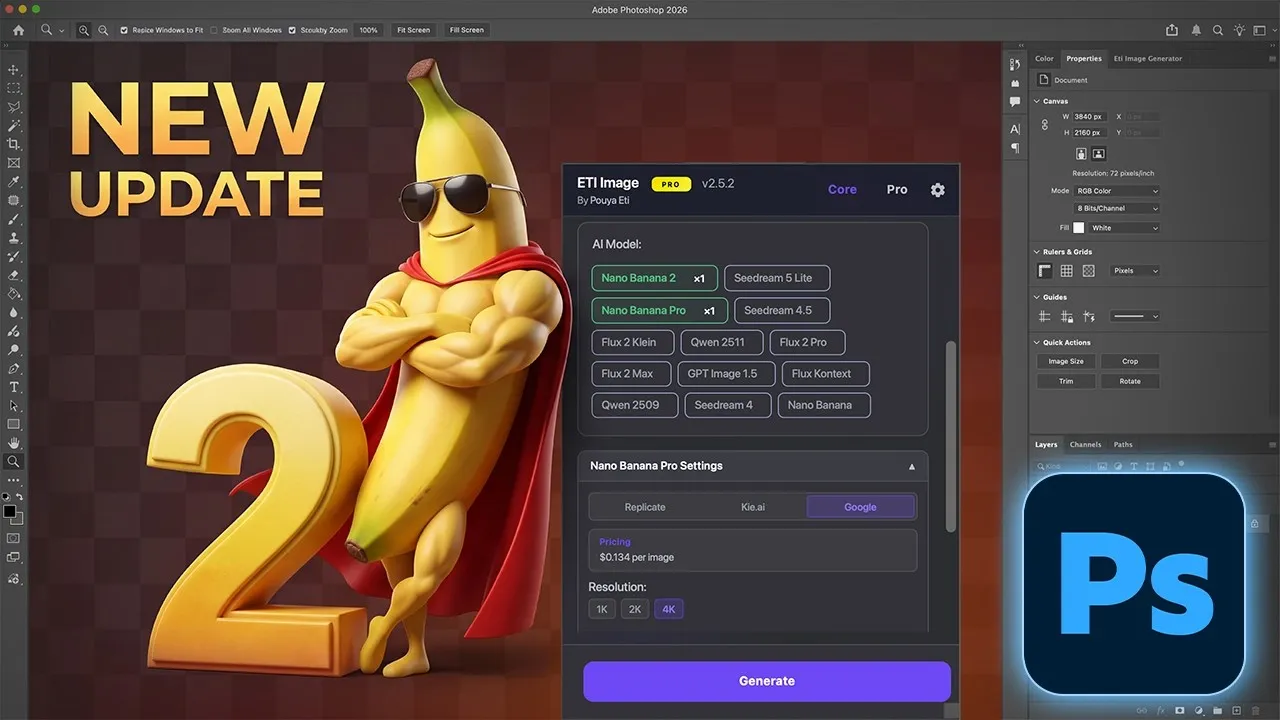Select the Frame tool
Screen dimensions: 1280x720
pyautogui.click(x=14, y=163)
